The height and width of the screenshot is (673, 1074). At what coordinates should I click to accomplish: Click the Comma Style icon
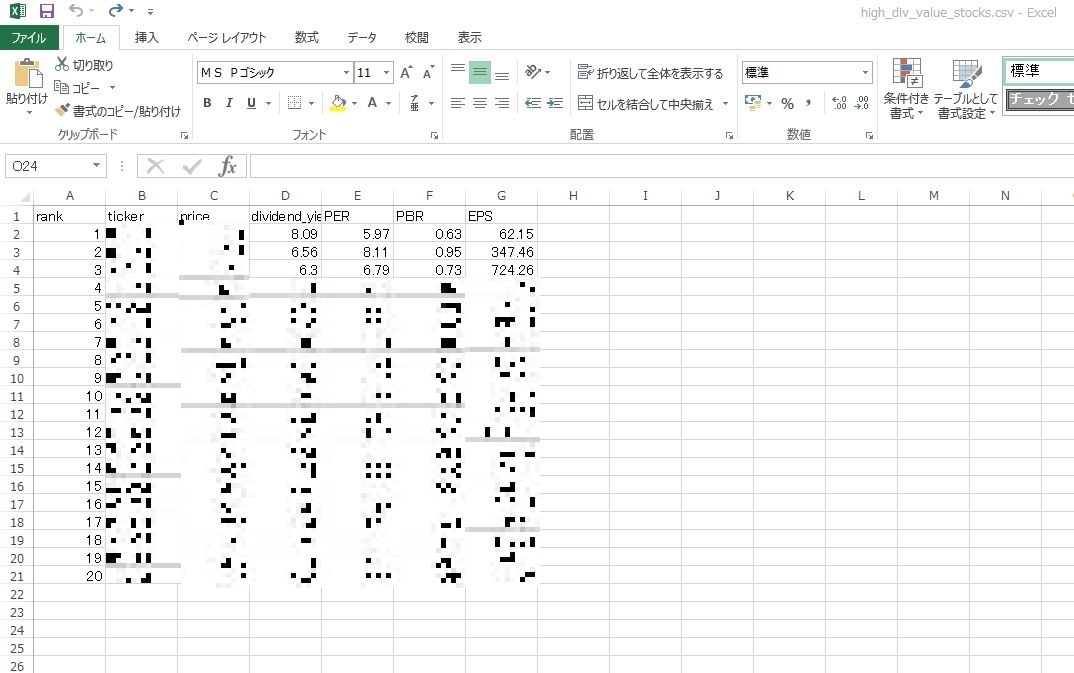pos(808,103)
